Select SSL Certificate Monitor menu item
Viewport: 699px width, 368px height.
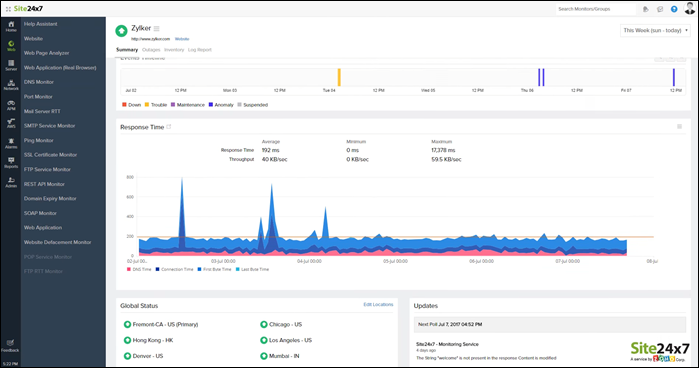[50, 155]
